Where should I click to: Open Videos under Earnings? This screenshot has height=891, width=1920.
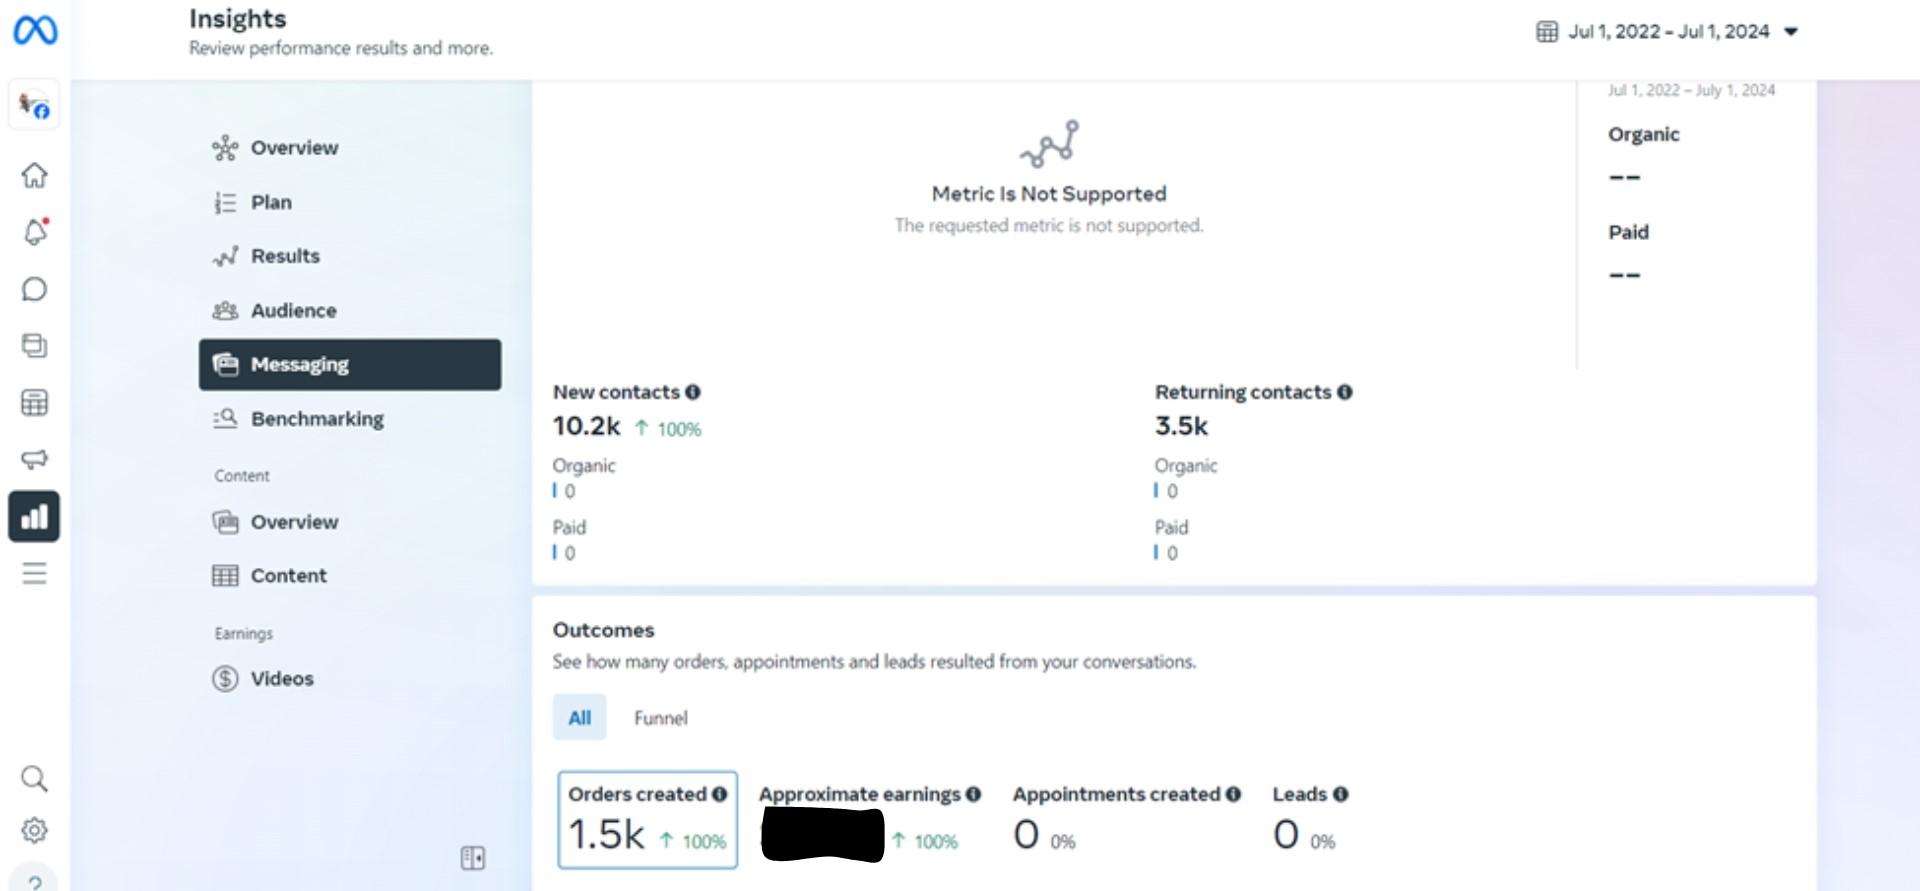pyautogui.click(x=282, y=679)
